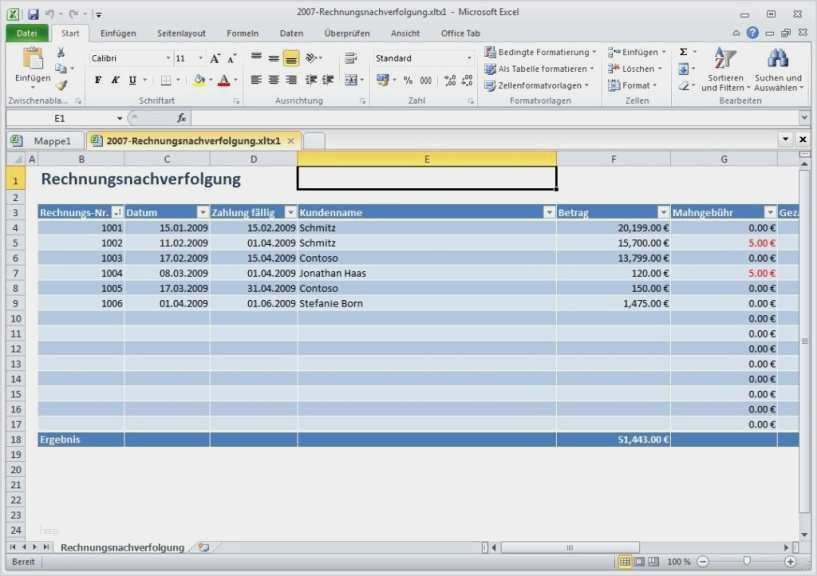The image size is (817, 576).
Task: Toggle middle vertical alignment
Action: (274, 58)
